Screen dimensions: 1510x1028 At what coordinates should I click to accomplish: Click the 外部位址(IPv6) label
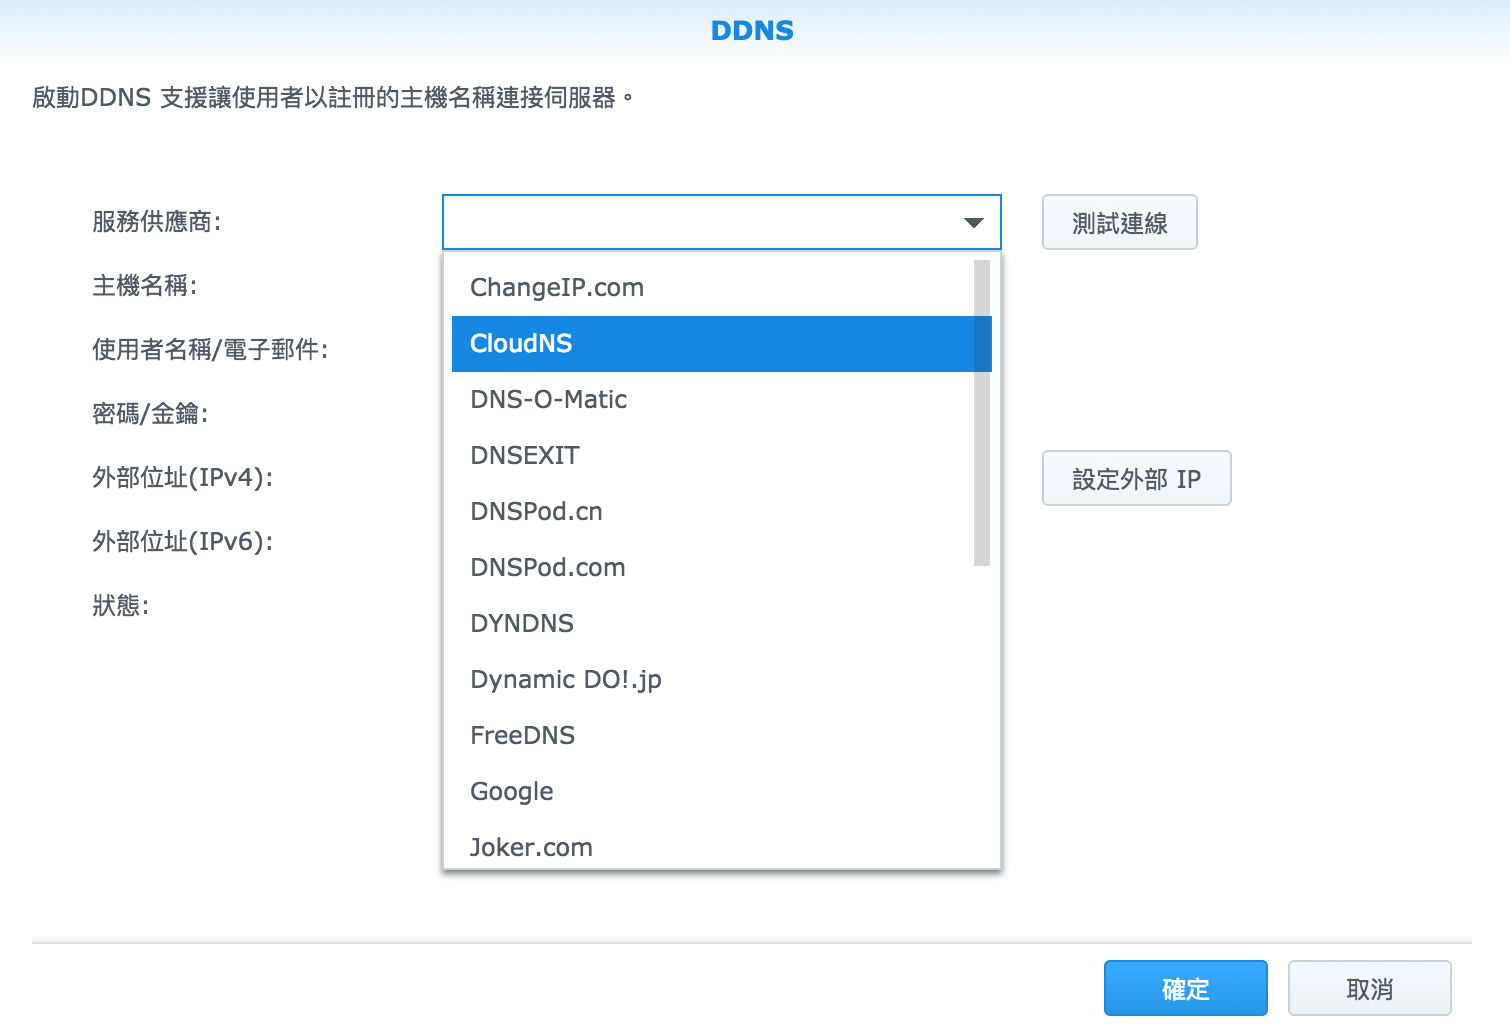(x=183, y=542)
